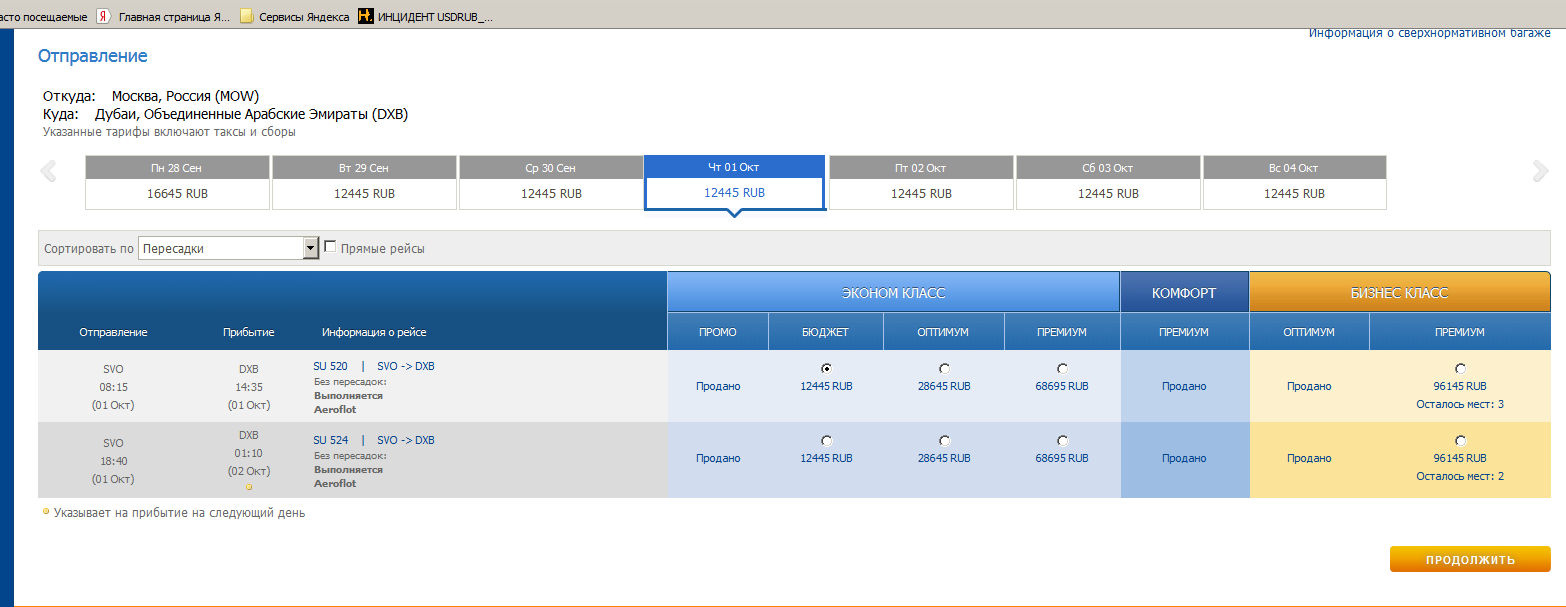1566x607 pixels.
Task: Click the БИЗНЕС КЛАСС header
Action: pos(1400,293)
